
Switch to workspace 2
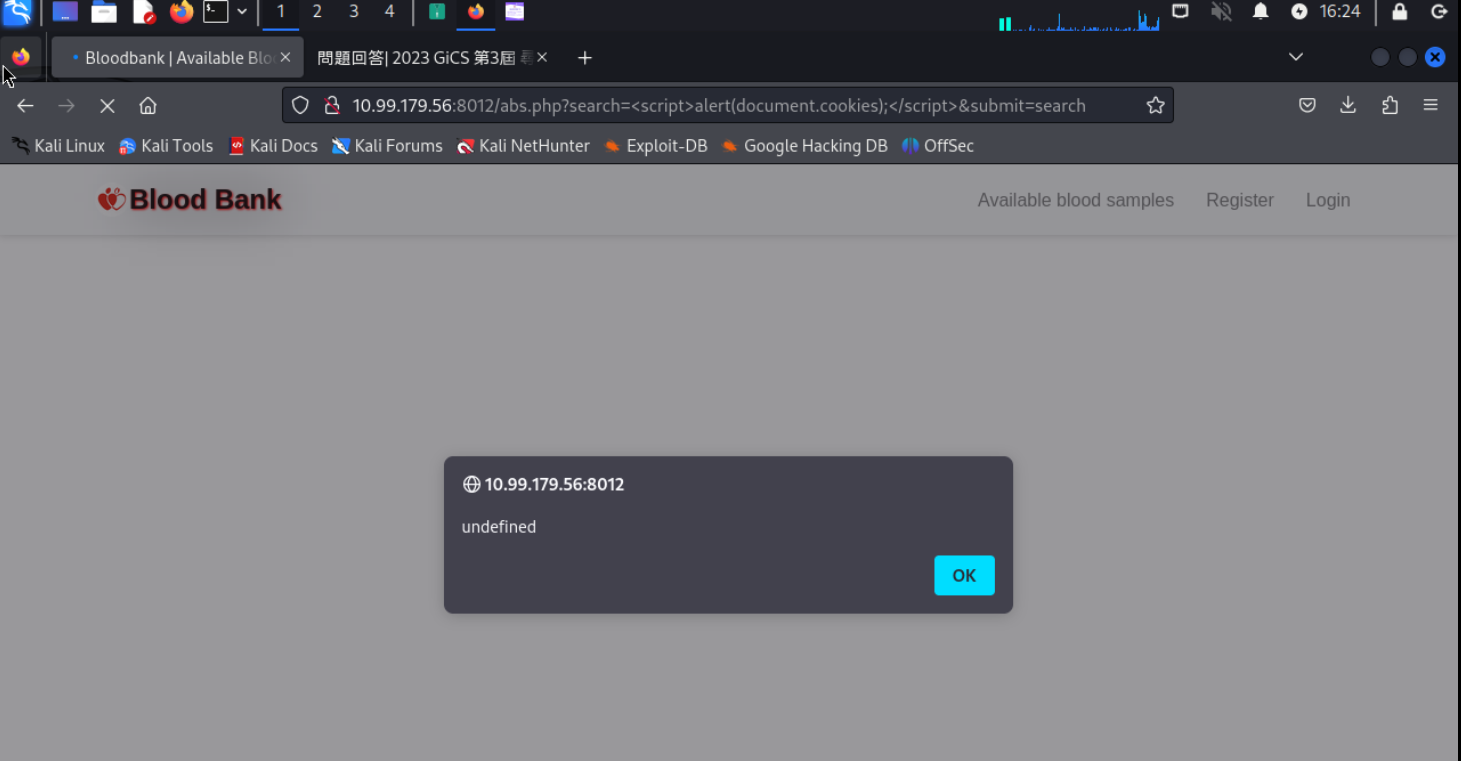coord(317,12)
